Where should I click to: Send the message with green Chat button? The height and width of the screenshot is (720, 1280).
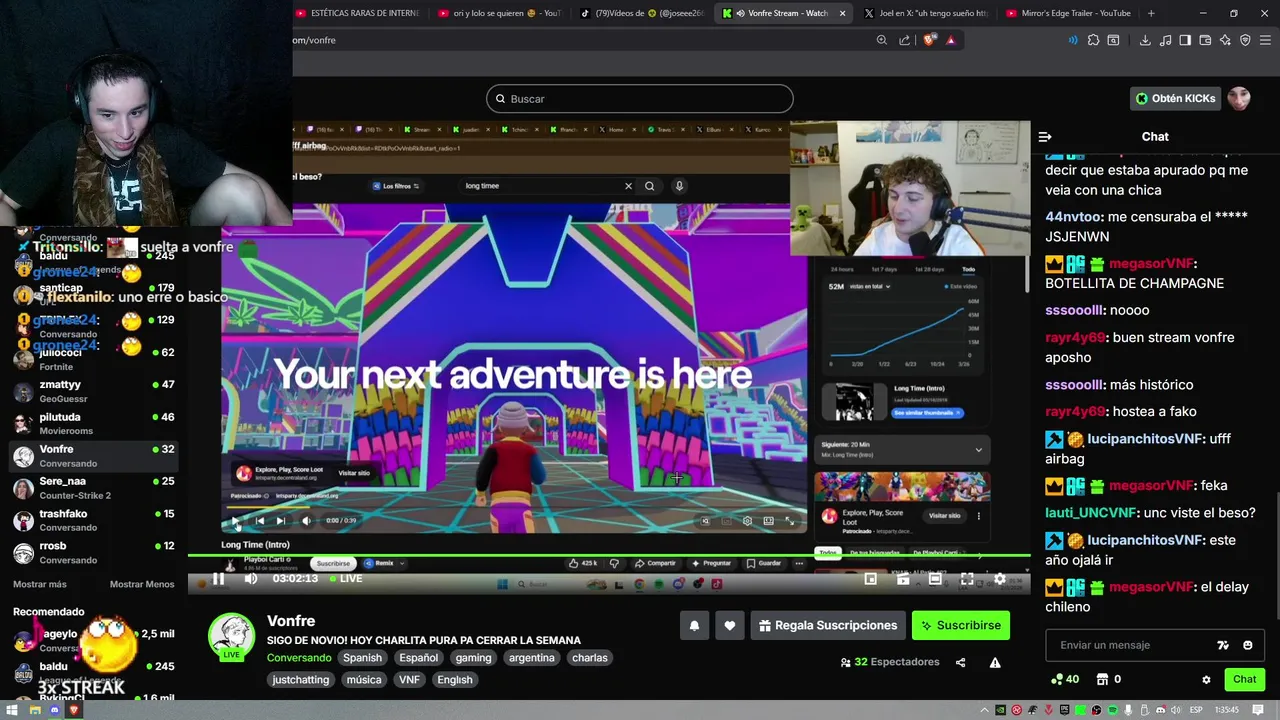pos(1244,679)
